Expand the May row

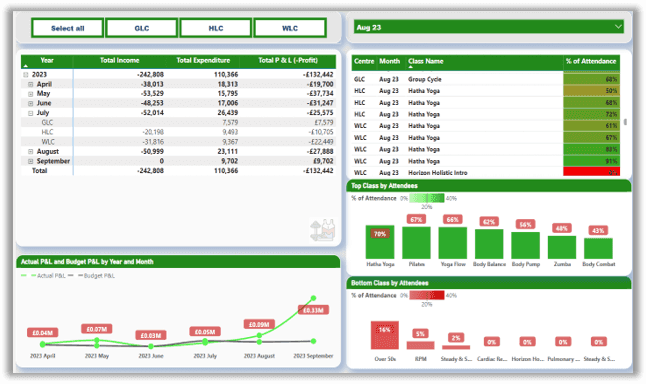pyautogui.click(x=30, y=94)
